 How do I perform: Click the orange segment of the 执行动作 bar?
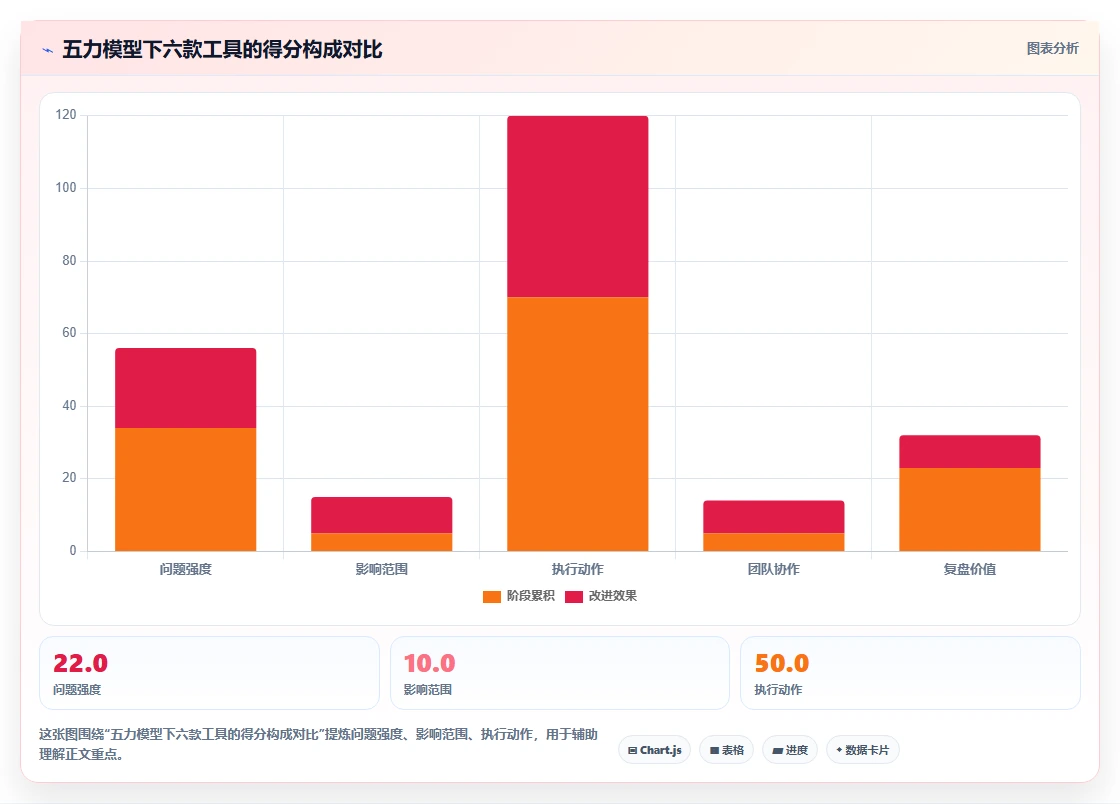tap(578, 424)
